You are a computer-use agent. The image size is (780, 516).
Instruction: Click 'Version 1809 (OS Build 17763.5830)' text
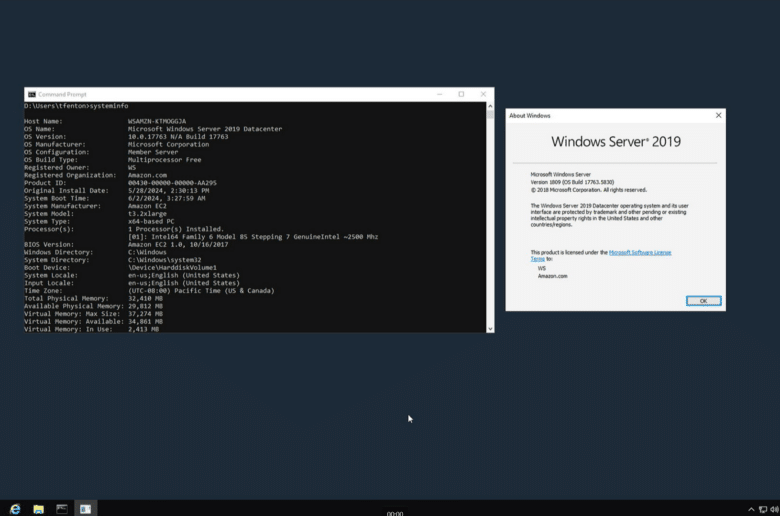572,182
